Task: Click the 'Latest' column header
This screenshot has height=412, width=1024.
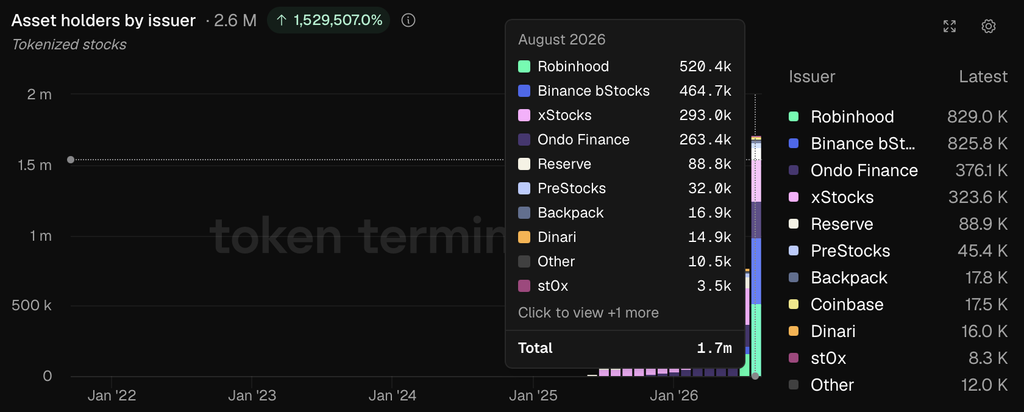Action: pyautogui.click(x=984, y=76)
